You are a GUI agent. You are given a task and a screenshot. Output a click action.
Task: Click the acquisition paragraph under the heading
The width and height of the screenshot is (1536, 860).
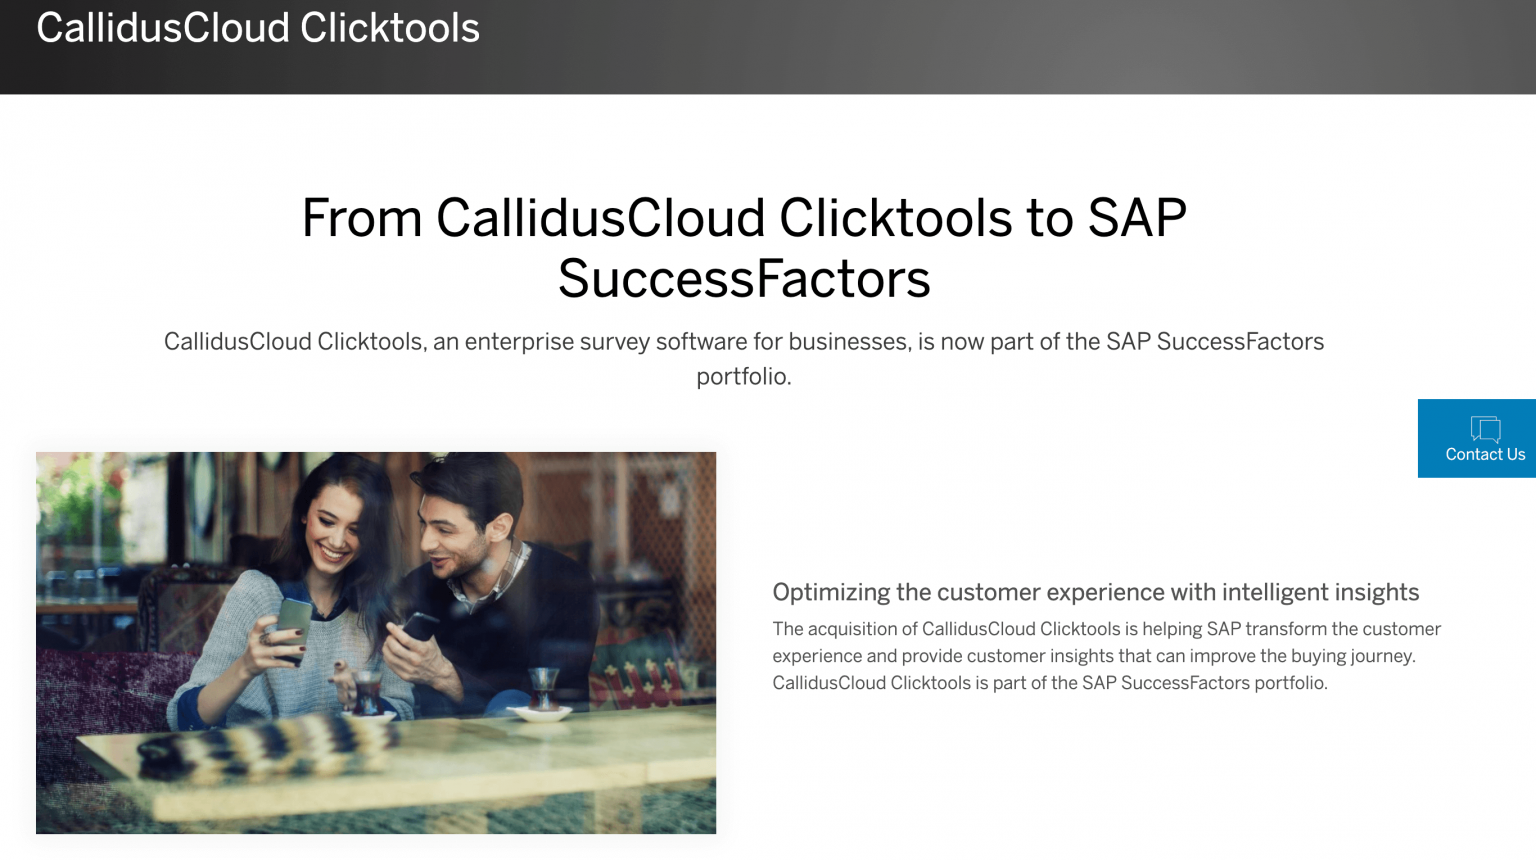click(x=1105, y=656)
